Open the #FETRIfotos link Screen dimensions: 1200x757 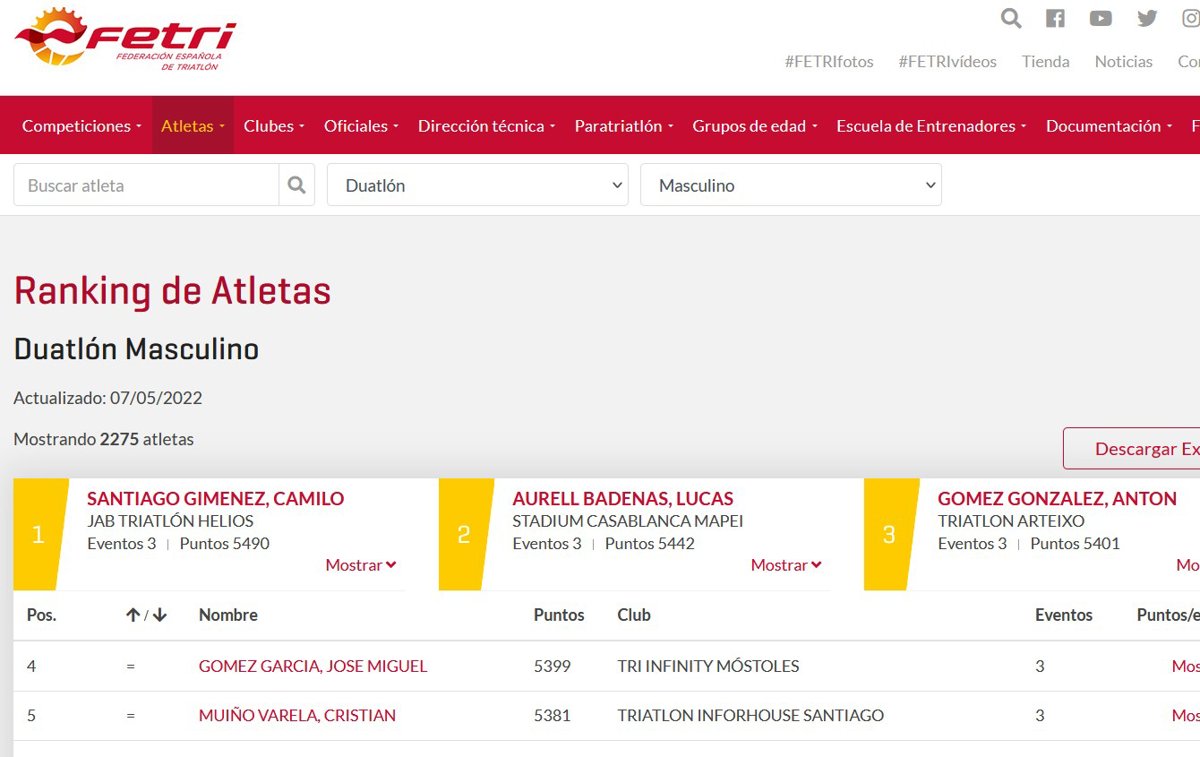(829, 61)
